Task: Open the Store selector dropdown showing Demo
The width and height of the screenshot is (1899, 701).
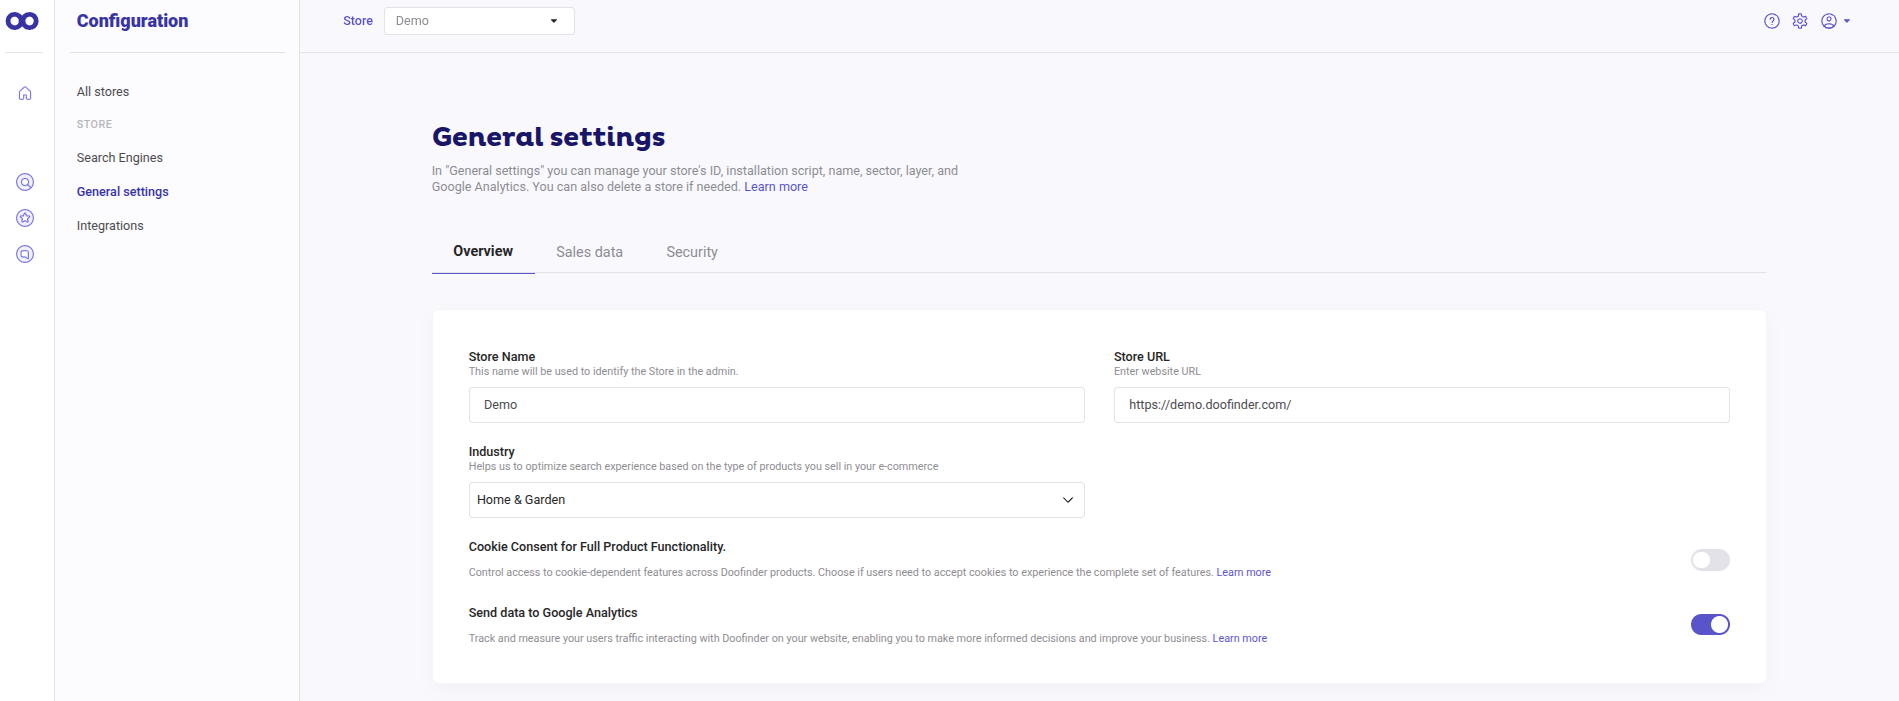Action: pos(478,21)
